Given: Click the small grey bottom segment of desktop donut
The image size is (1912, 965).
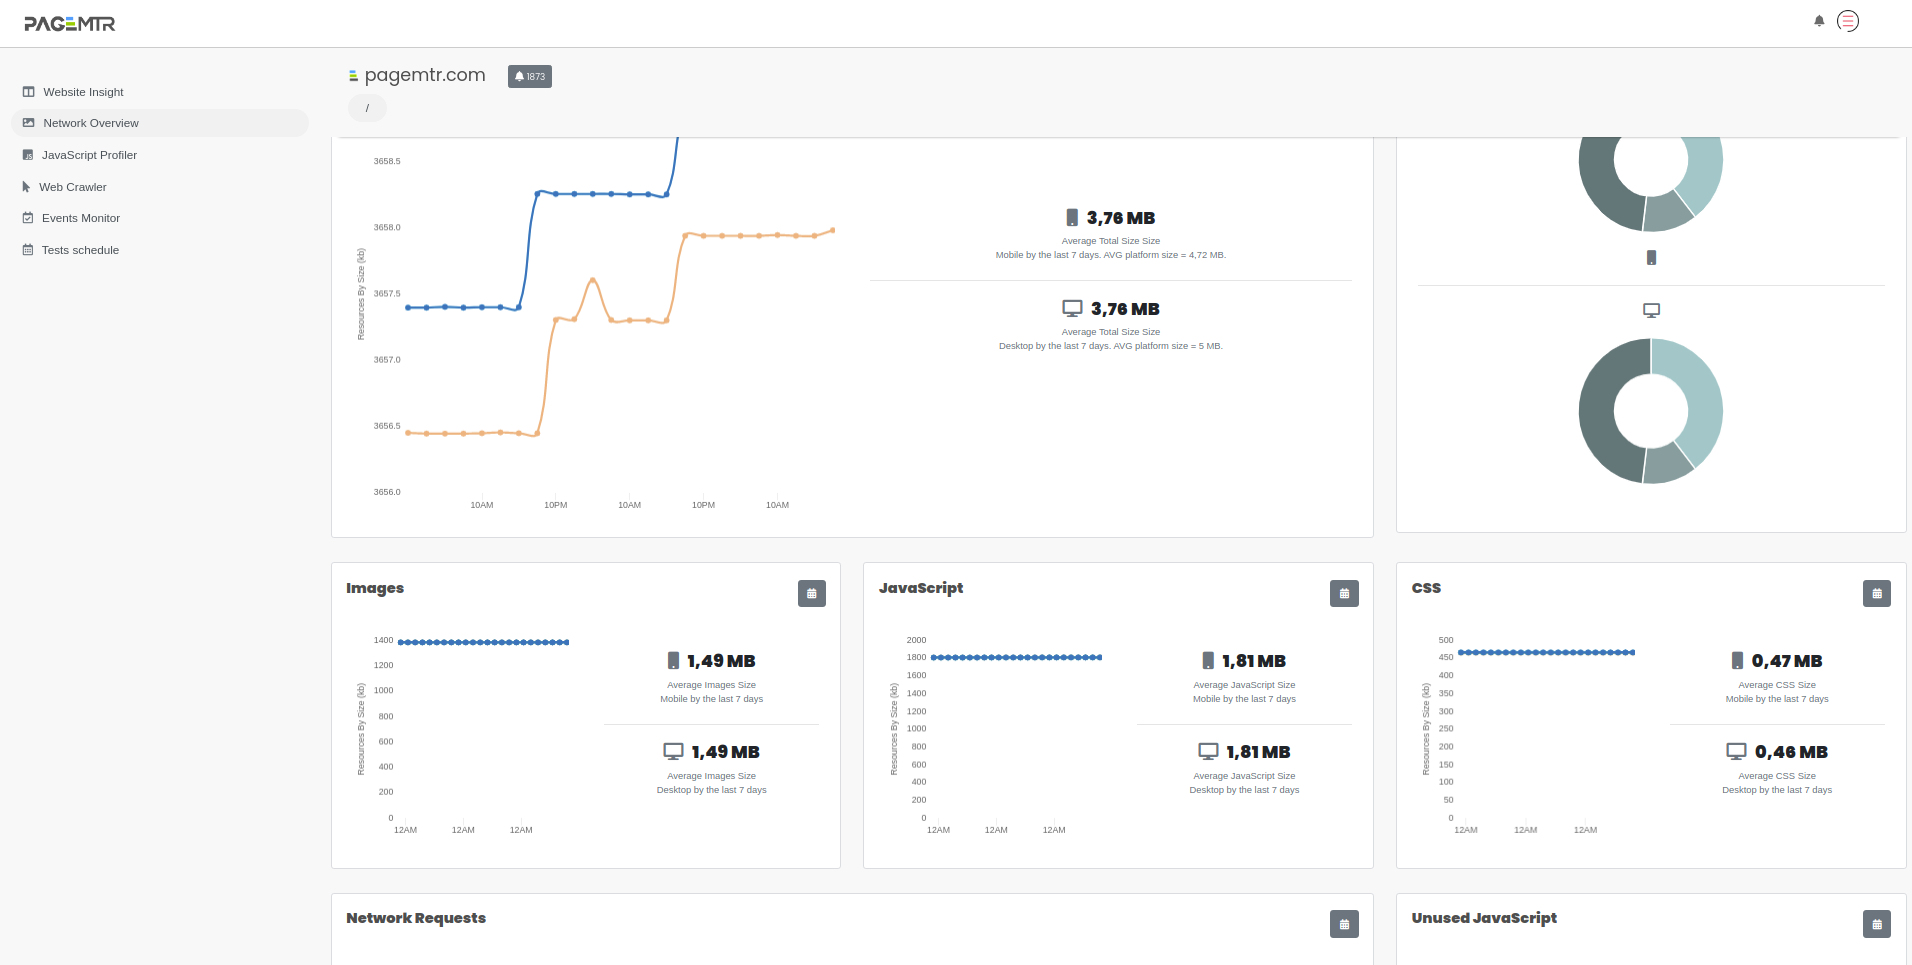Looking at the screenshot, I should [1667, 464].
